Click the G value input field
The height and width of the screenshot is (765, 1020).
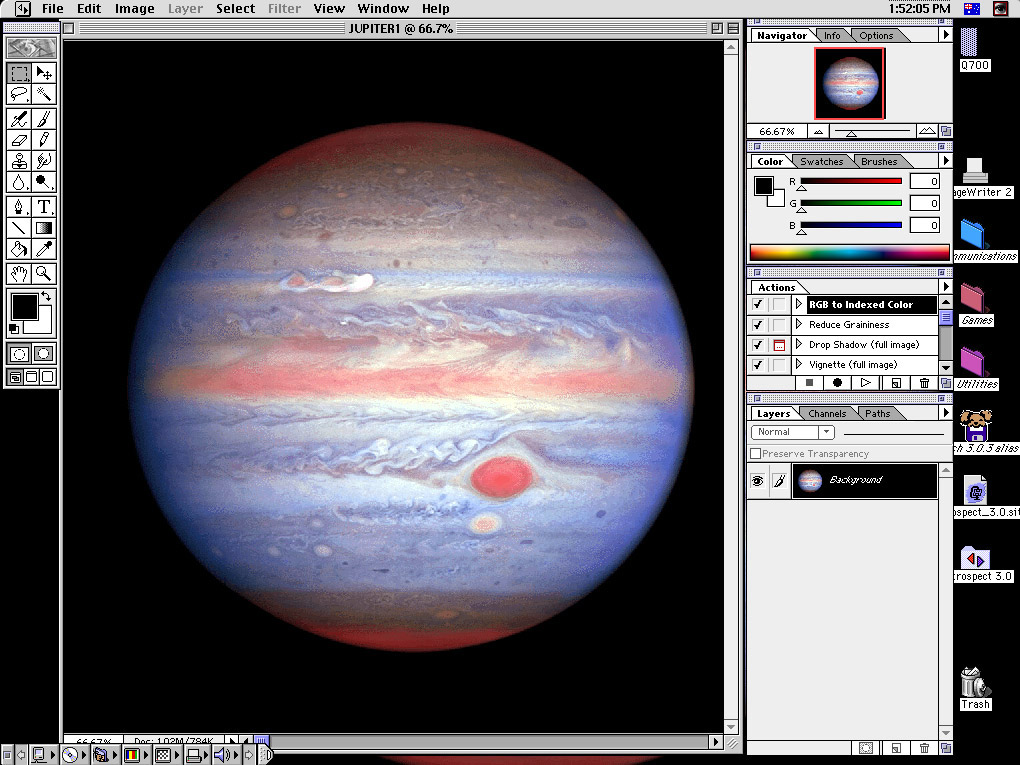tap(924, 203)
